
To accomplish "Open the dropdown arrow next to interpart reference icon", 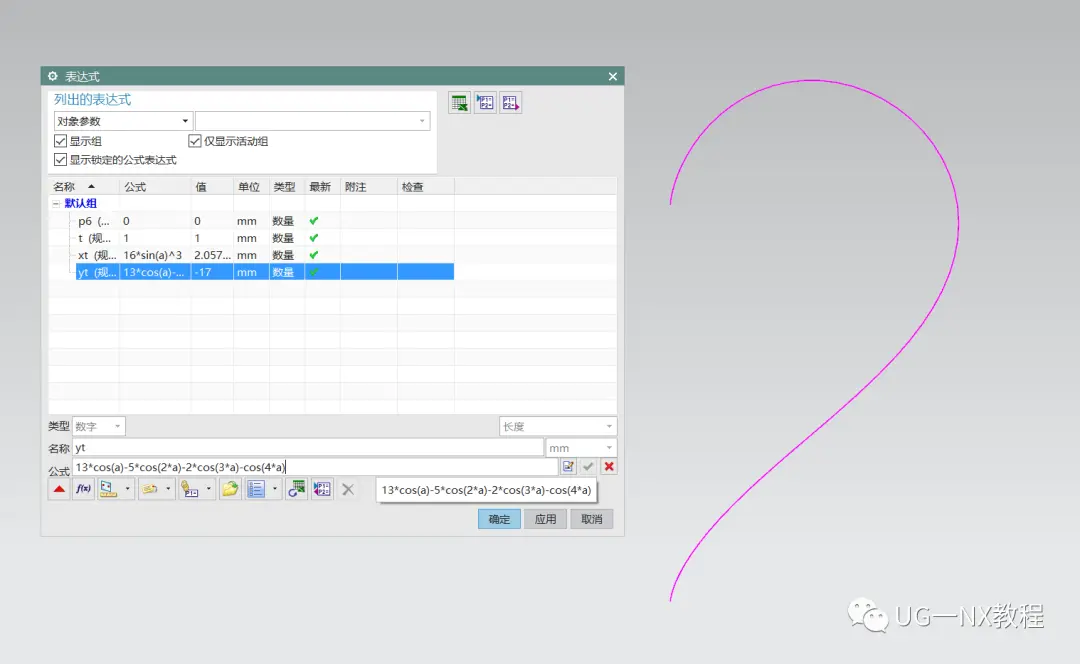I will pos(209,490).
